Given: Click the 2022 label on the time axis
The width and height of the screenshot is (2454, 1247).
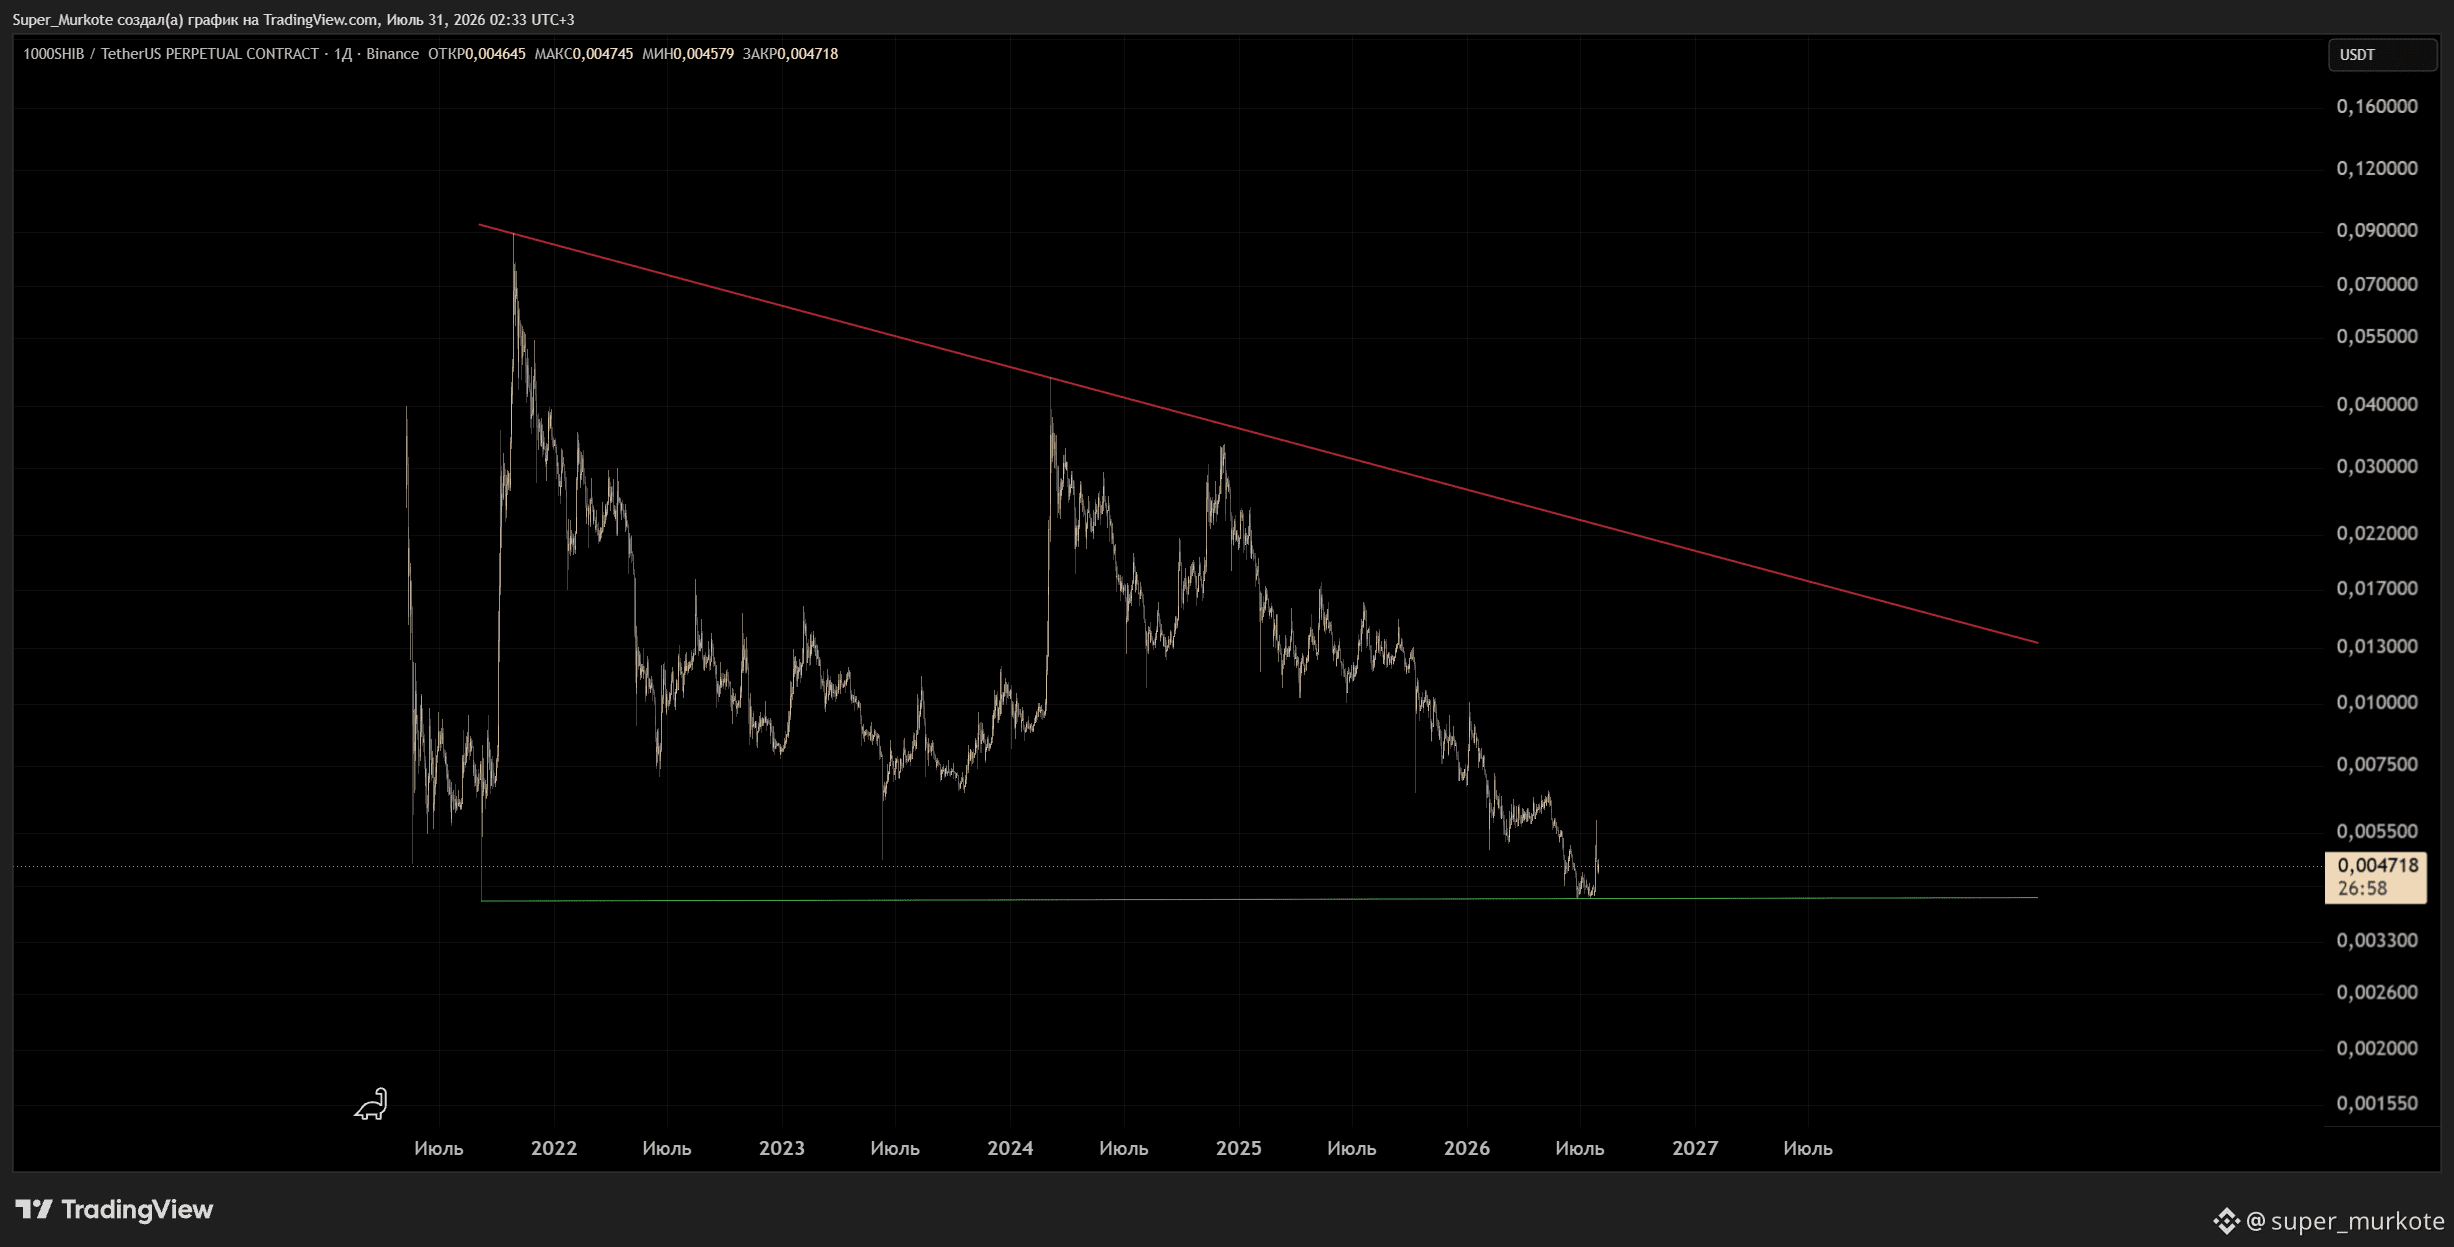Looking at the screenshot, I should pyautogui.click(x=554, y=1149).
